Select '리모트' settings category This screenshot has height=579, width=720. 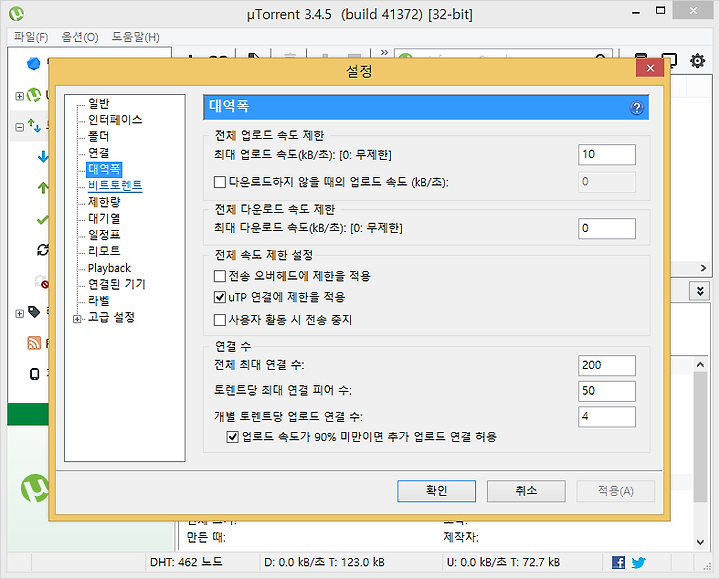point(104,251)
